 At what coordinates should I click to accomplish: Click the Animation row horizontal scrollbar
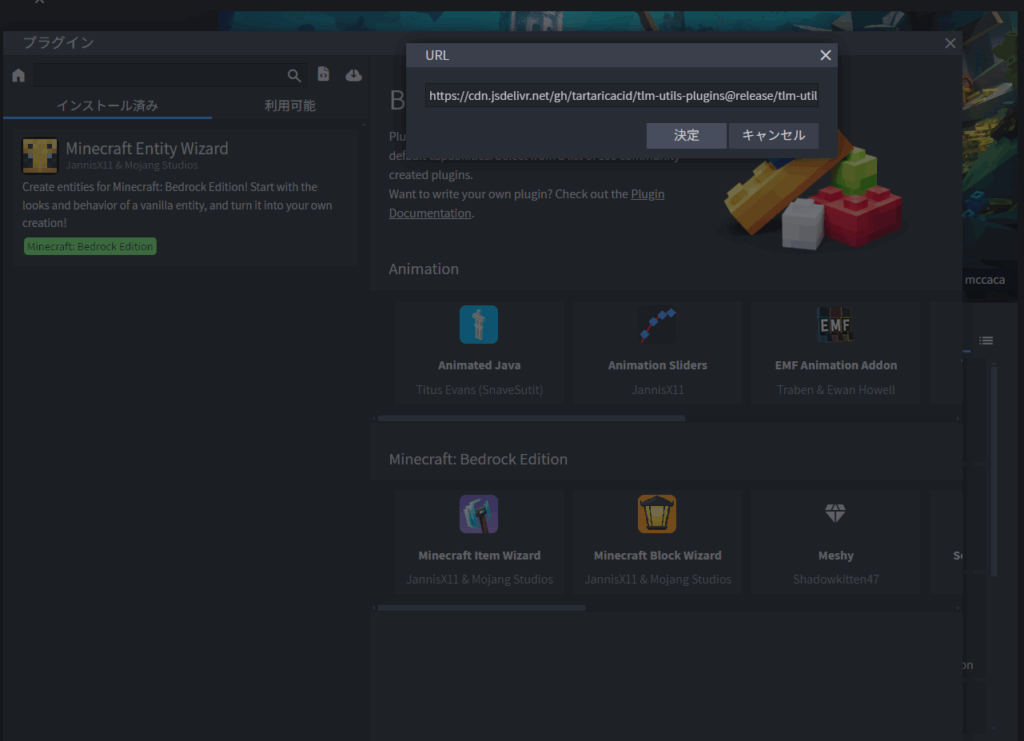coord(531,418)
